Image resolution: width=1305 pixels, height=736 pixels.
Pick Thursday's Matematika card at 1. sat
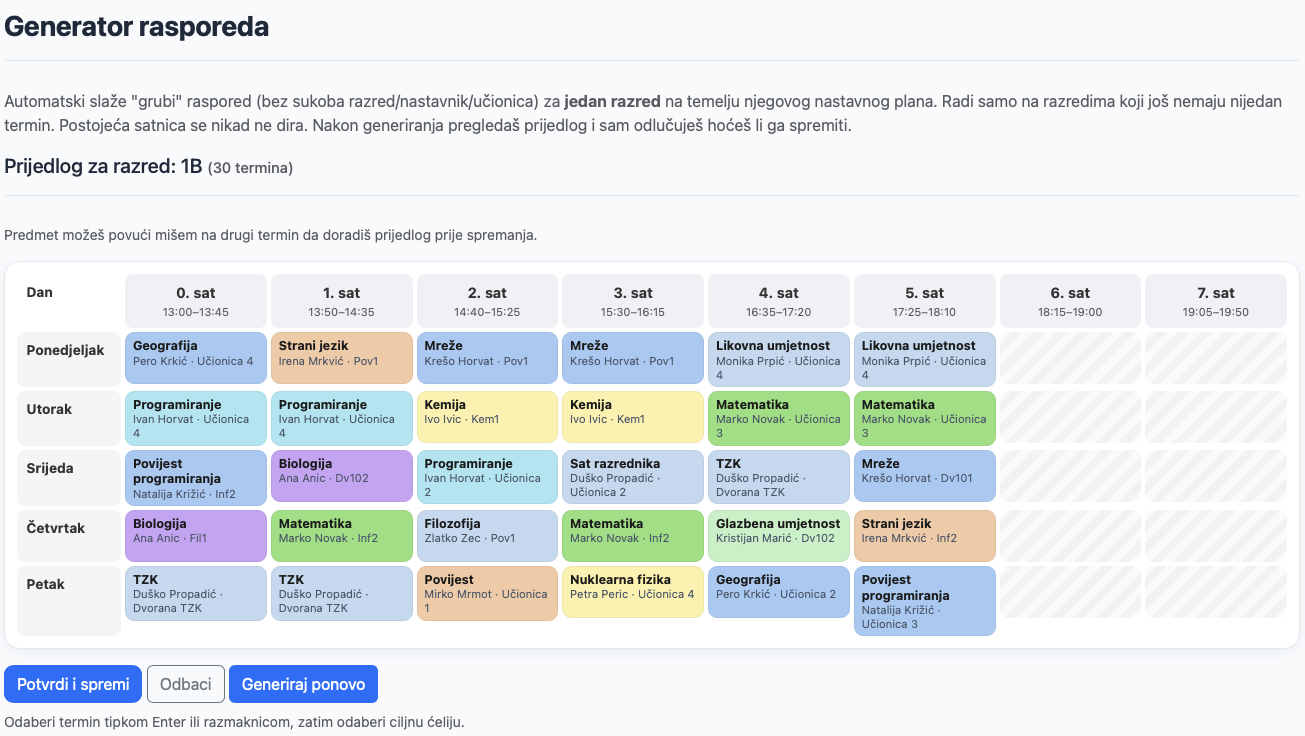point(342,536)
